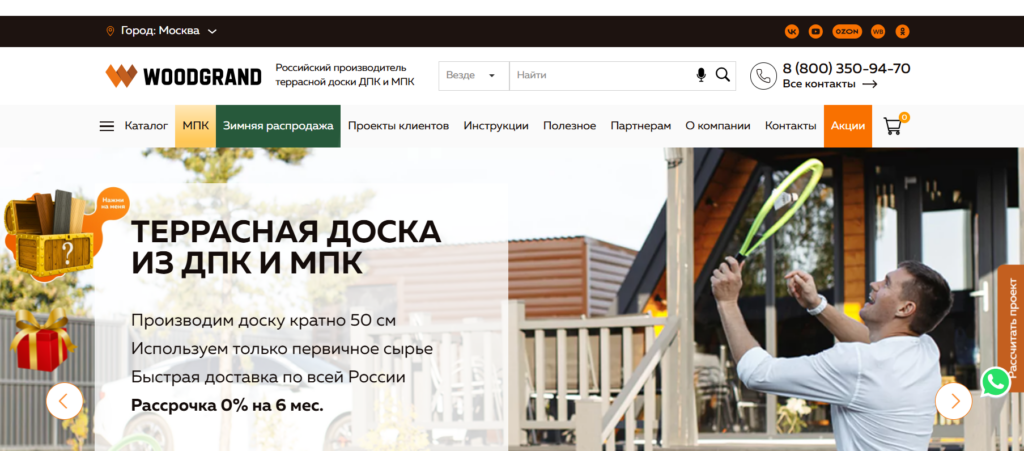Open the Каталог hamburger menu
The height and width of the screenshot is (451, 1024).
(x=134, y=126)
